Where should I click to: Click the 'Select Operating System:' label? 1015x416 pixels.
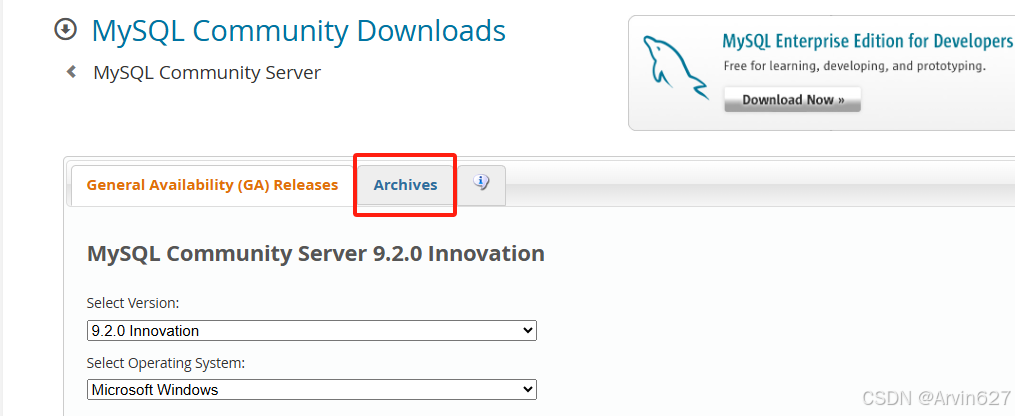pyautogui.click(x=166, y=363)
